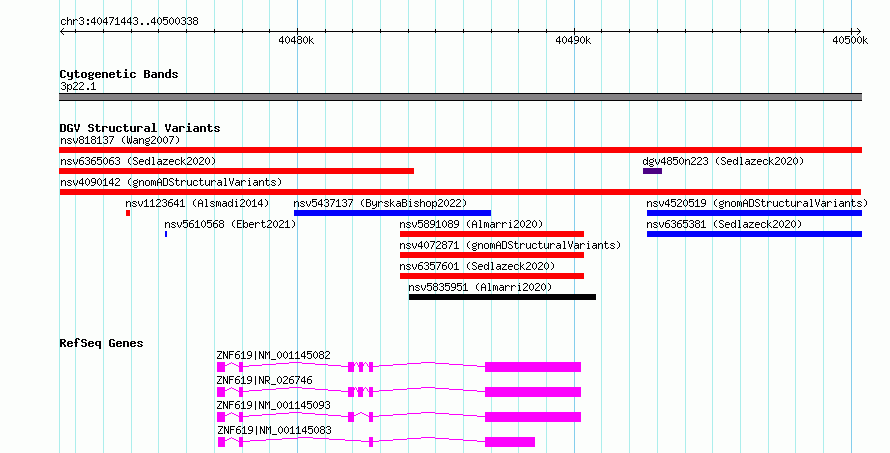Click the blue nsv5437137 variant bar
This screenshot has height=453, width=890.
point(392,213)
